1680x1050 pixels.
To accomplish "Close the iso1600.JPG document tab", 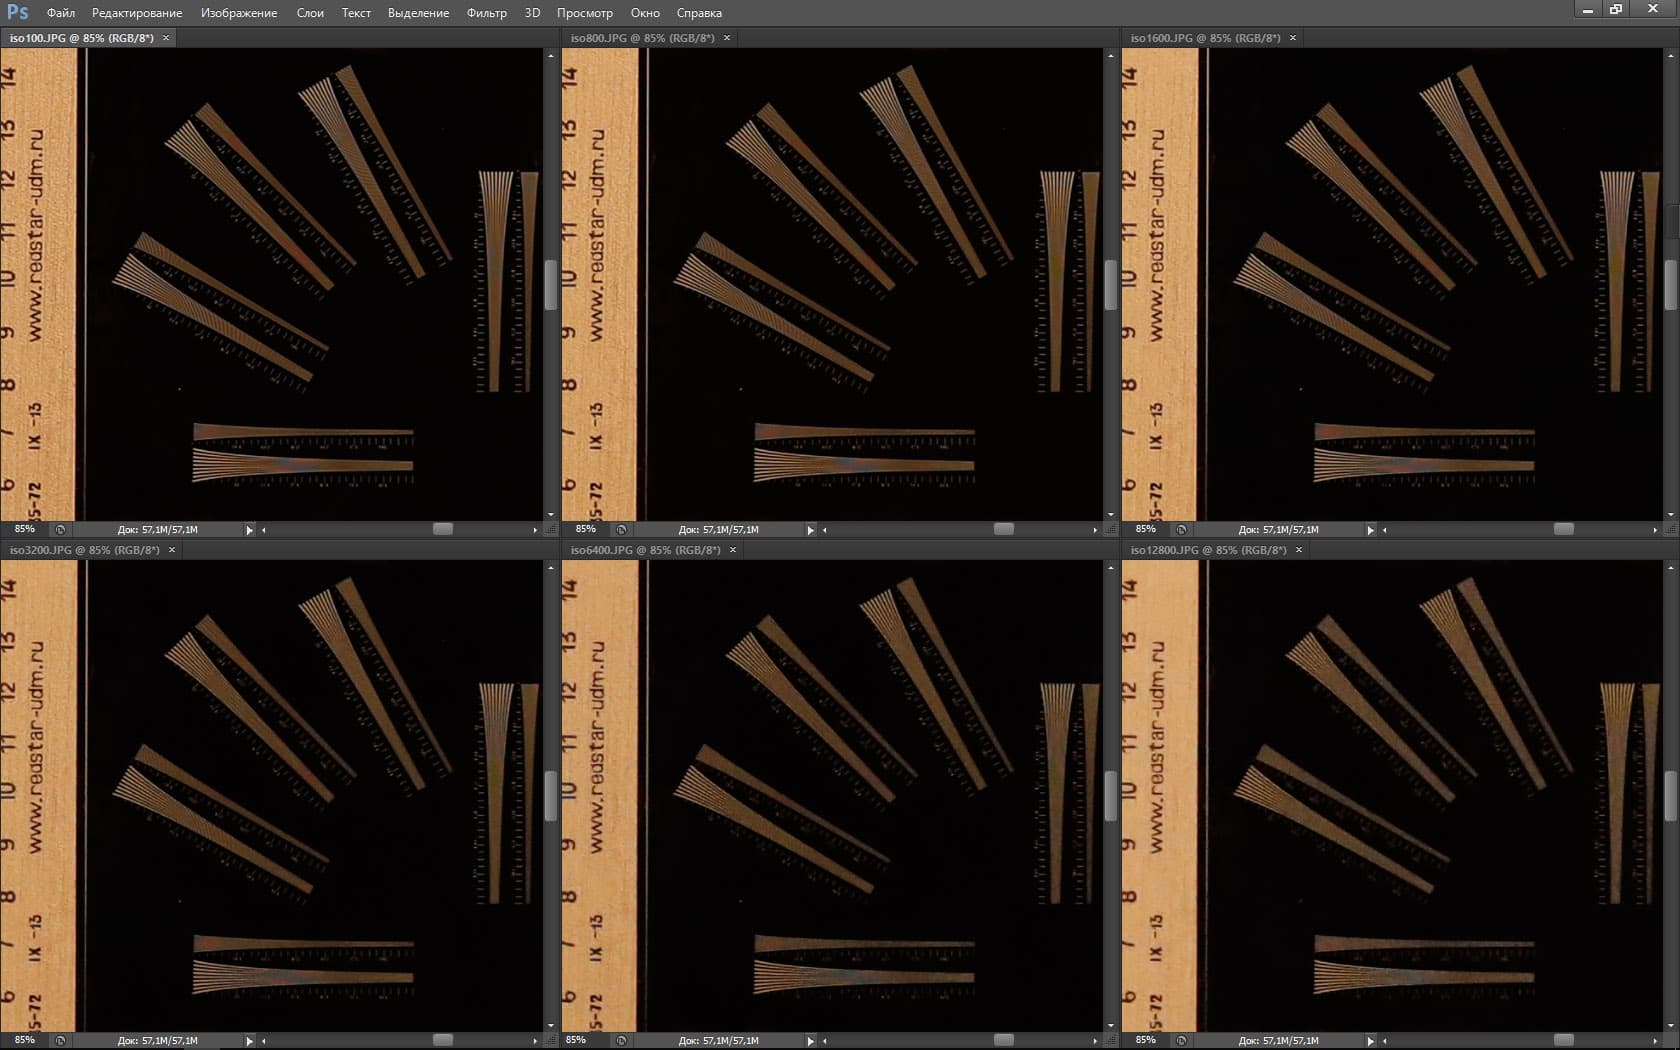I will [x=1293, y=38].
